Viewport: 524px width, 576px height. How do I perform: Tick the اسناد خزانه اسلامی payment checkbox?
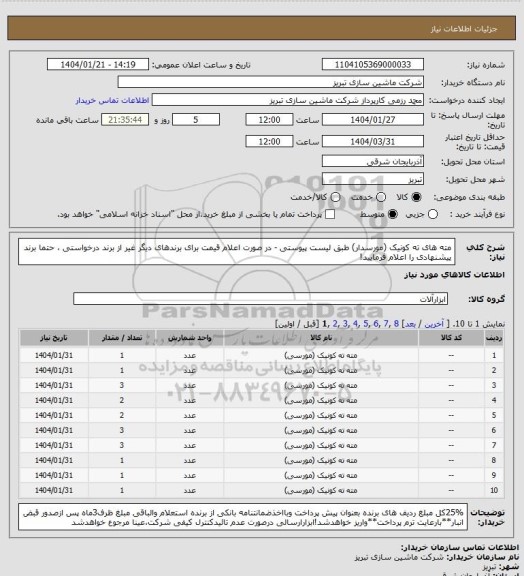pyautogui.click(x=330, y=214)
